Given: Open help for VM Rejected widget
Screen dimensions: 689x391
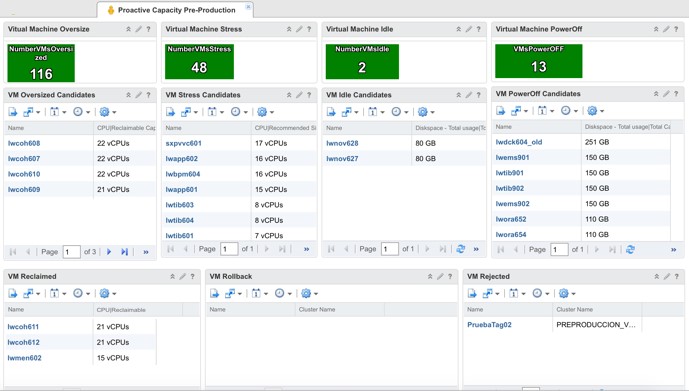Looking at the screenshot, I should point(677,276).
